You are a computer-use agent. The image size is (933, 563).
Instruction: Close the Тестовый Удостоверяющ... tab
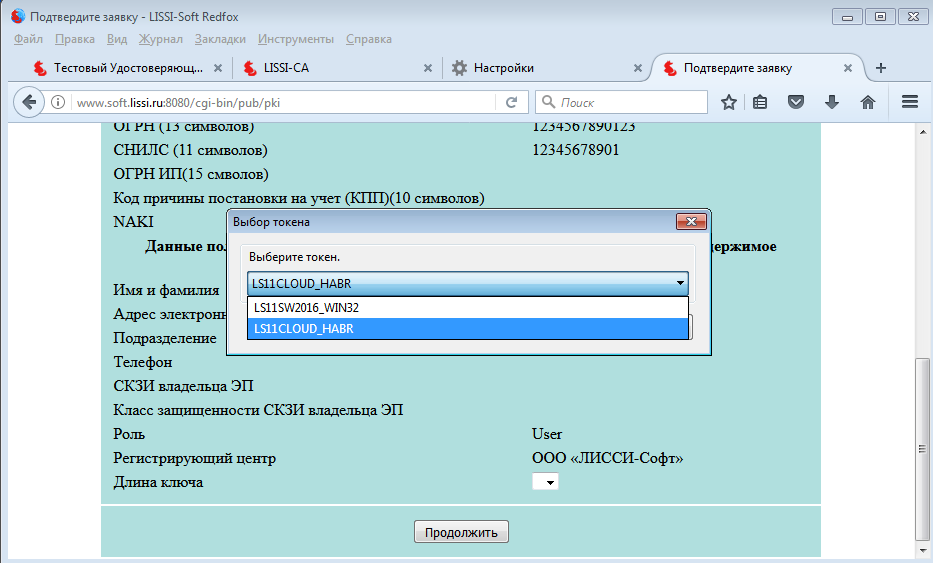[218, 68]
